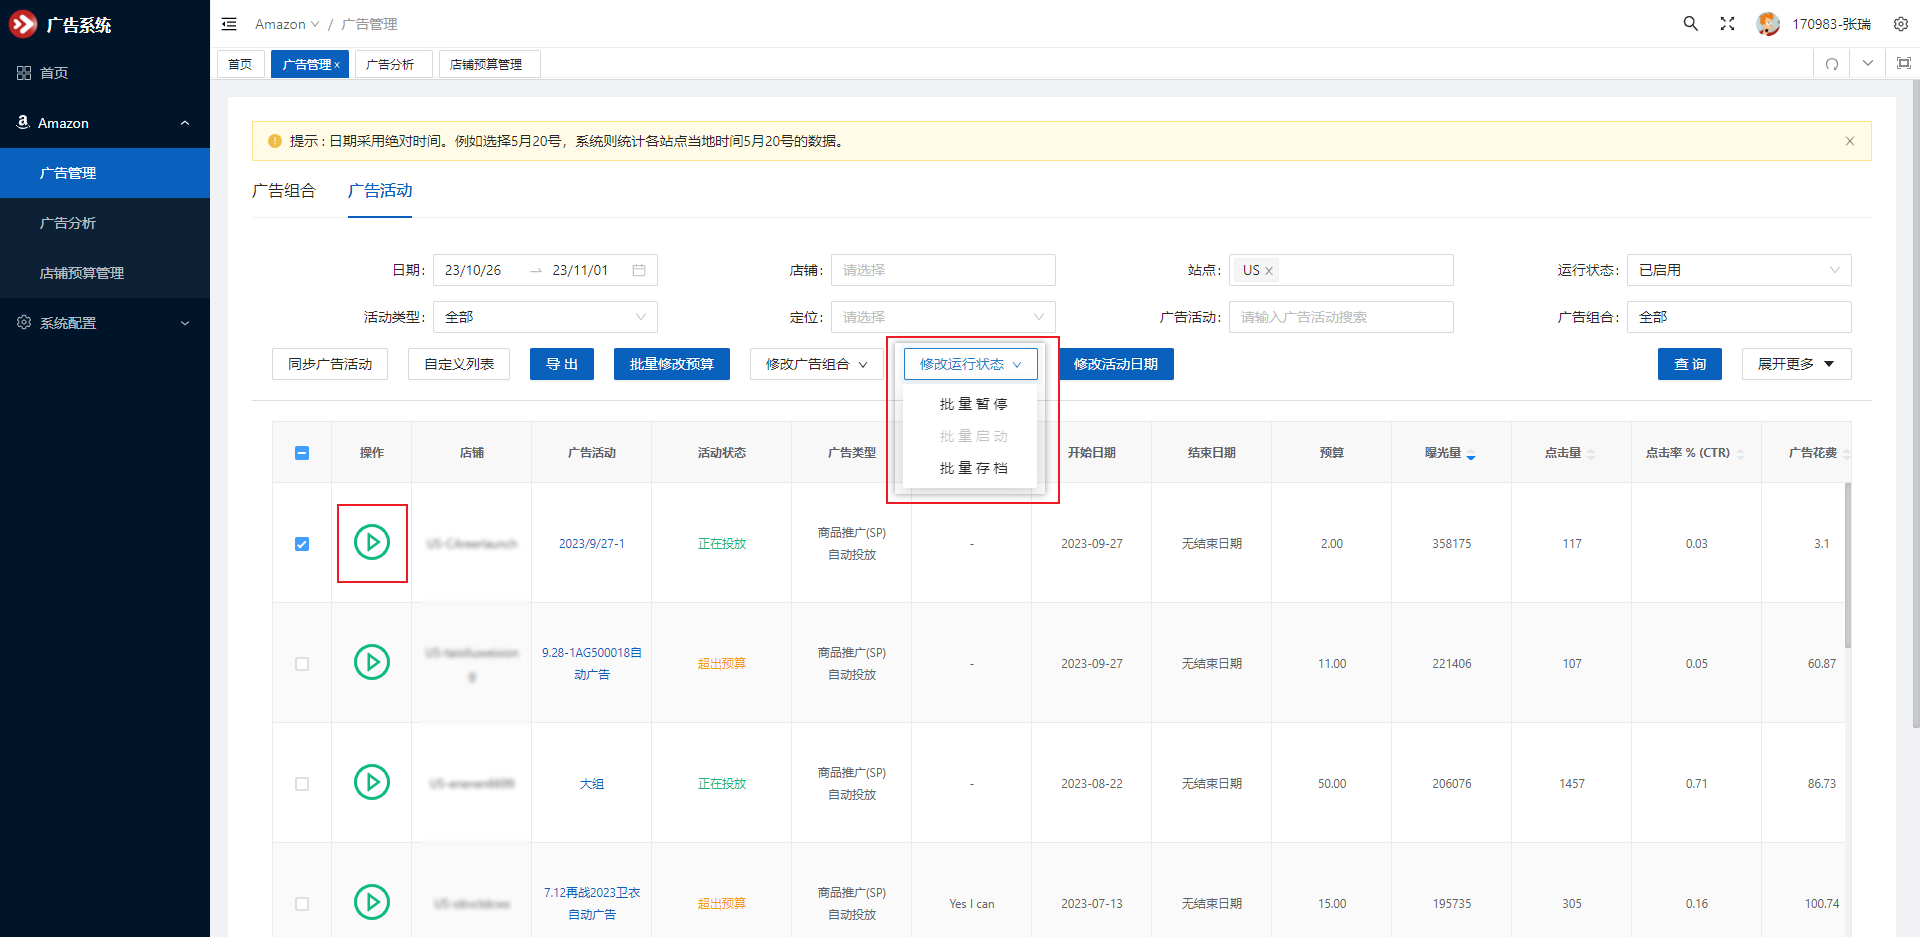Click the 查询 button
The width and height of the screenshot is (1920, 937).
(1689, 364)
